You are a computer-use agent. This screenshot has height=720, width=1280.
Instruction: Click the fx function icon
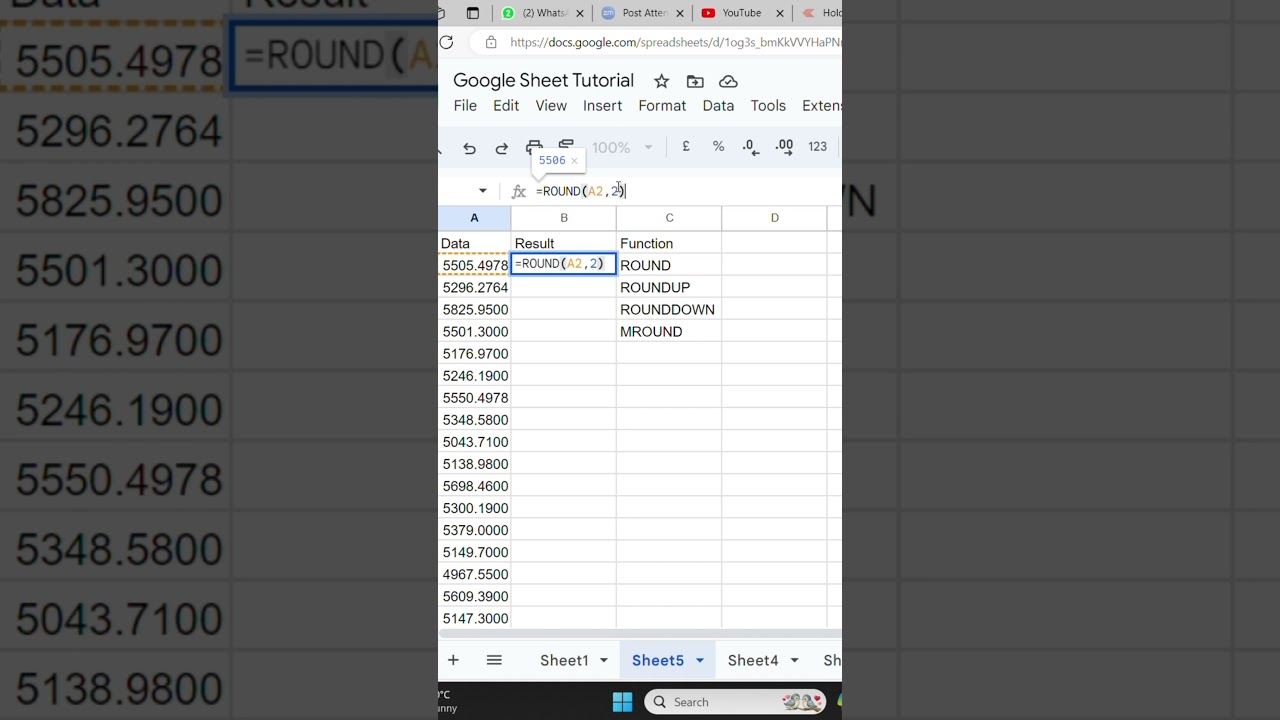(518, 191)
